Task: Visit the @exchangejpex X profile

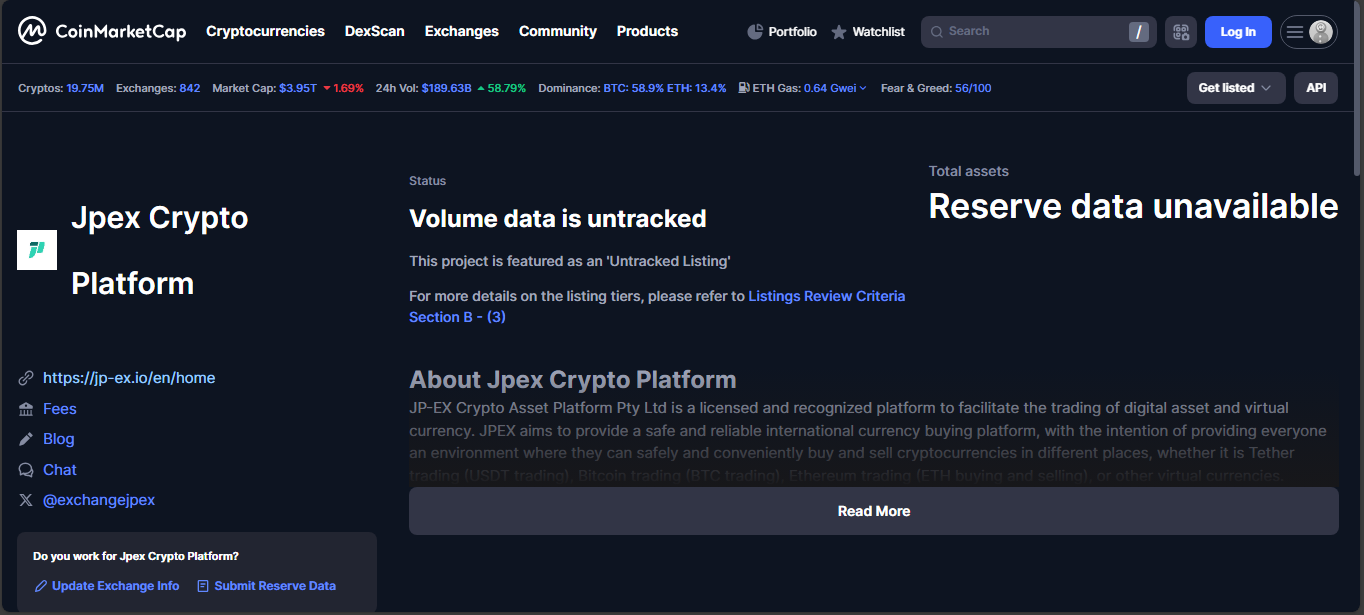Action: 98,500
